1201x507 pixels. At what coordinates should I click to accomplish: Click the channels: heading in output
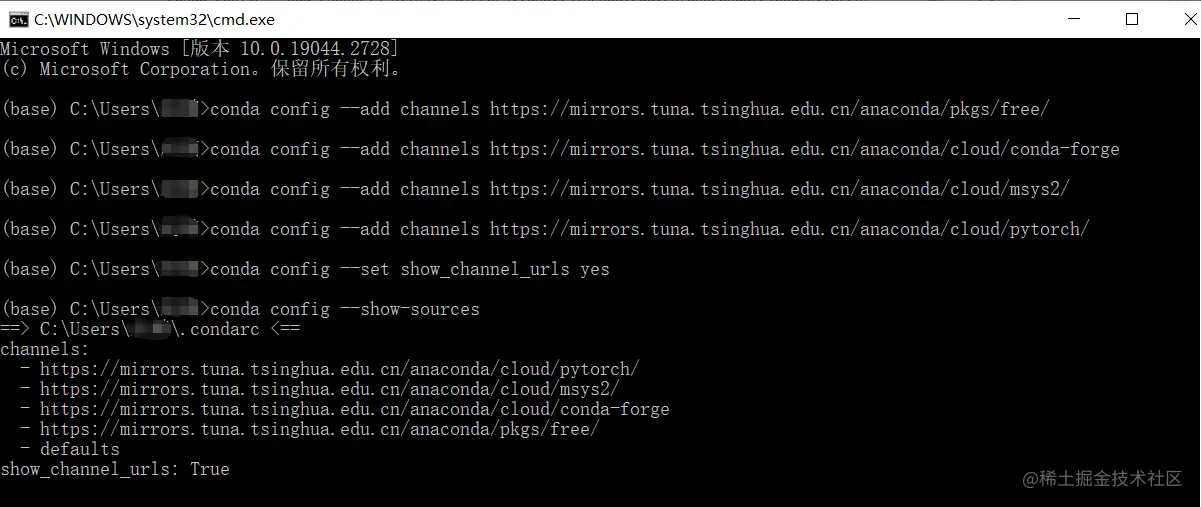(x=45, y=349)
